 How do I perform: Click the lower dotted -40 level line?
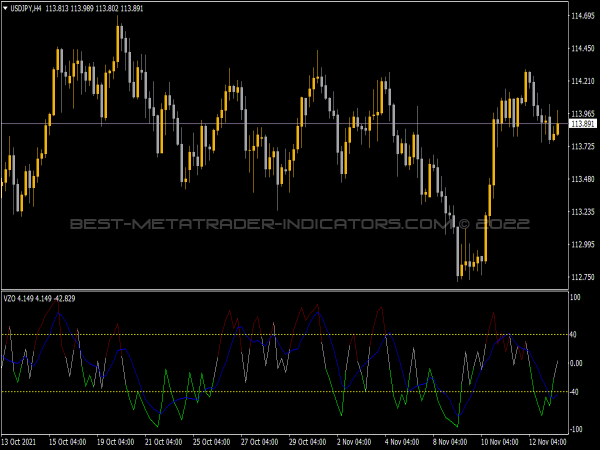(300, 391)
